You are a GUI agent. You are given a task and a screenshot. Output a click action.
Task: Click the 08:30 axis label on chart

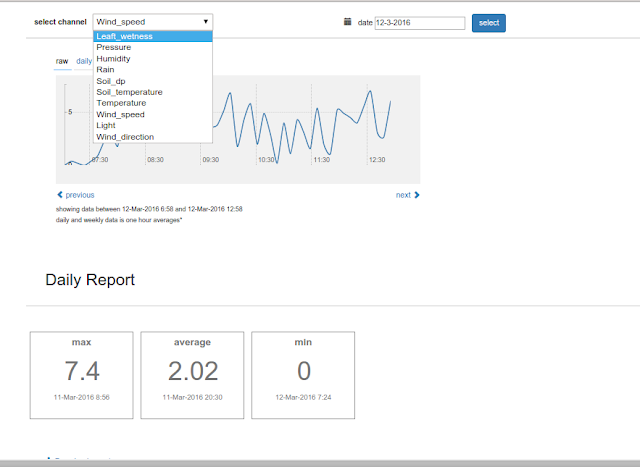pos(155,160)
